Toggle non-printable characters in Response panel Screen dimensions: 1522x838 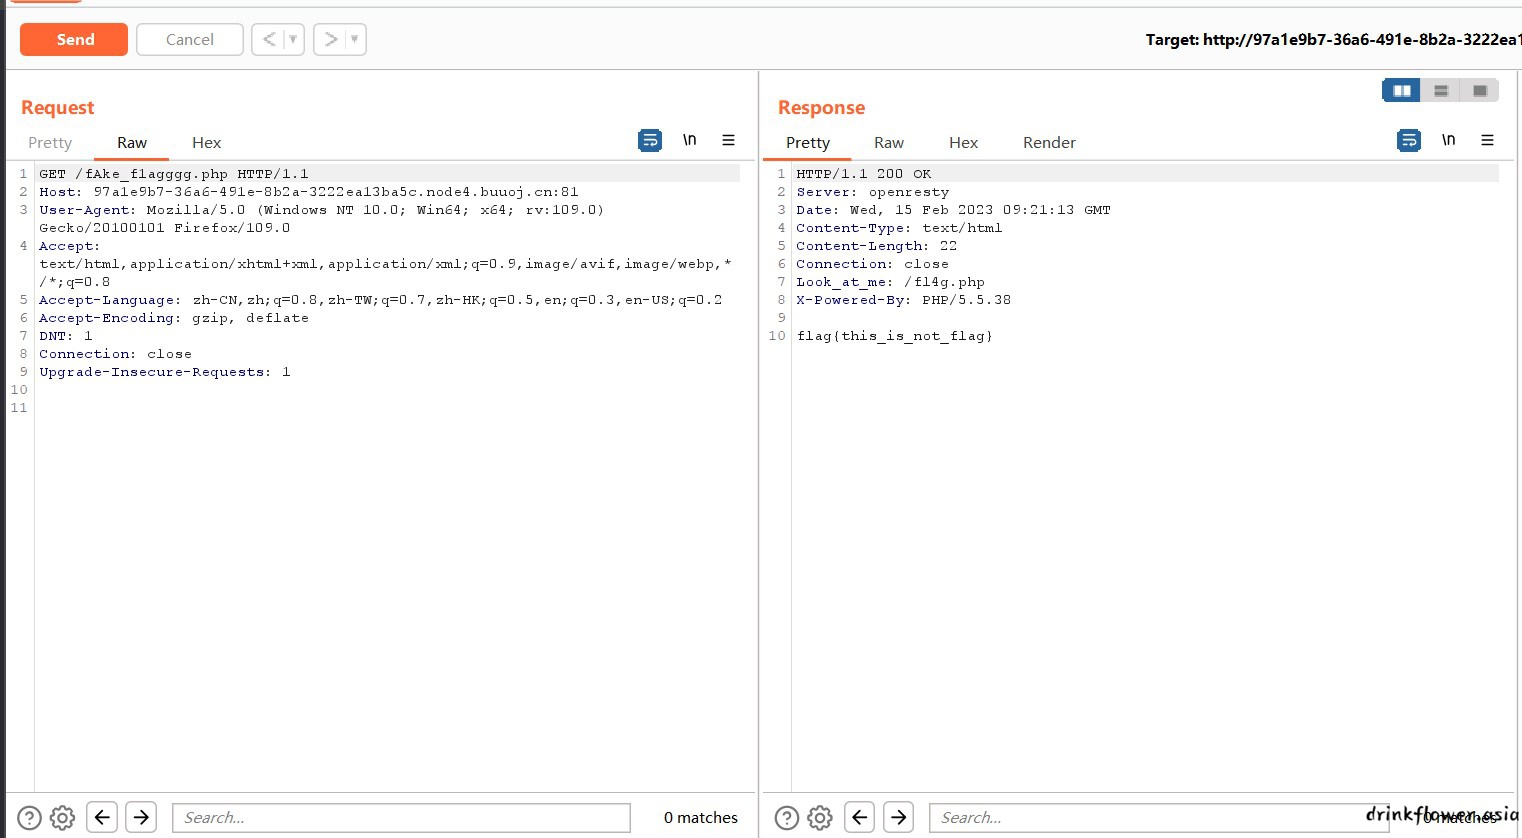click(x=1449, y=140)
